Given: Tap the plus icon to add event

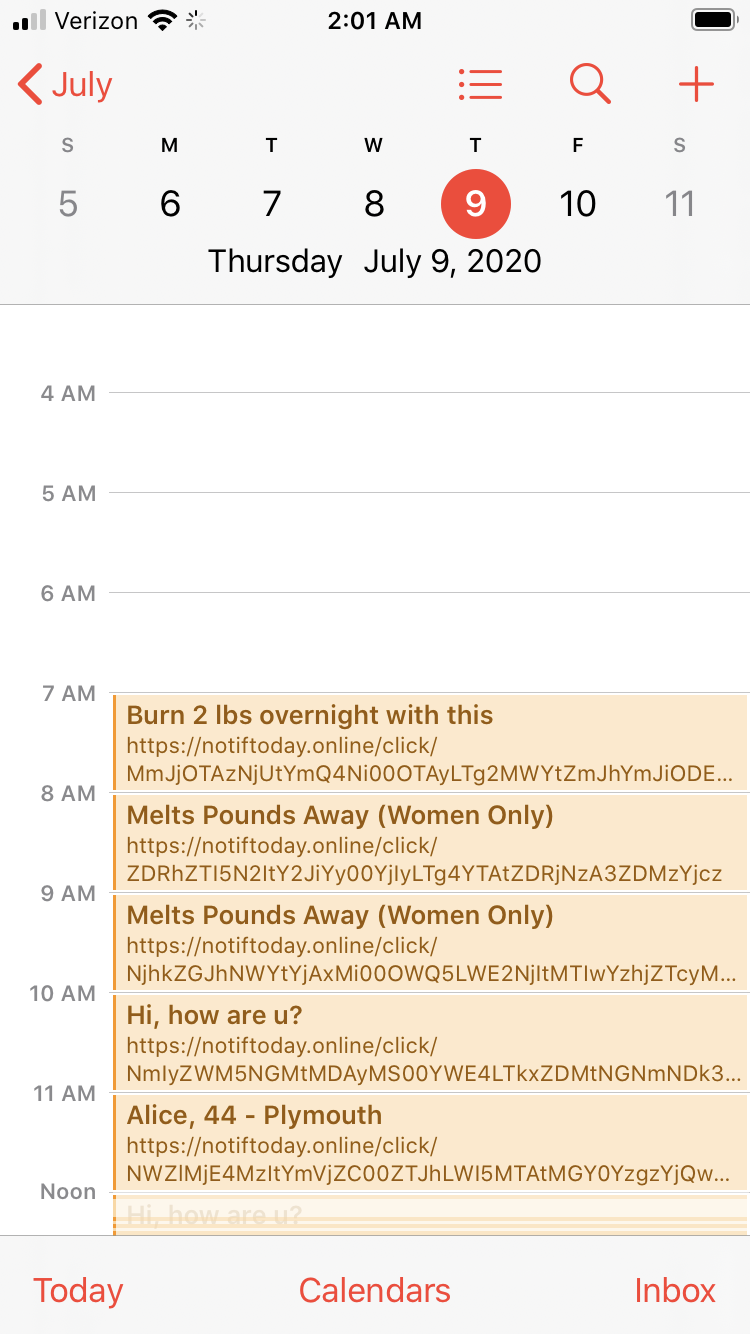Looking at the screenshot, I should (696, 85).
